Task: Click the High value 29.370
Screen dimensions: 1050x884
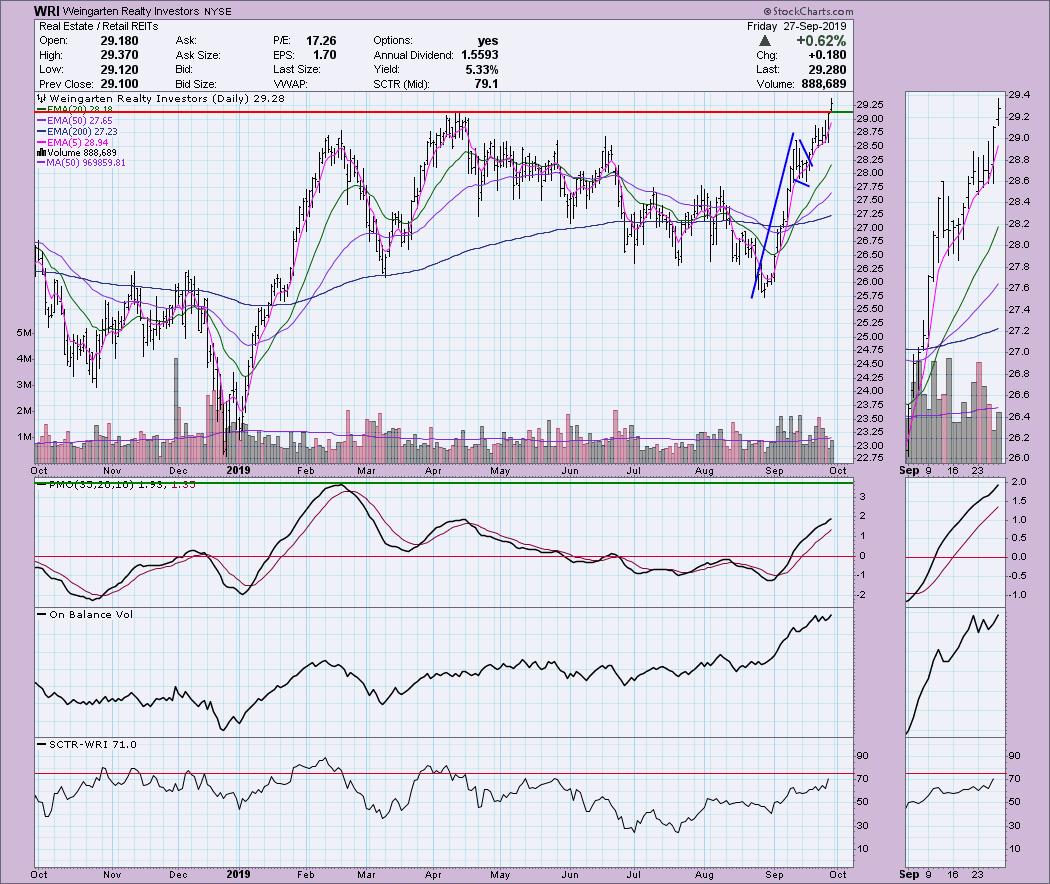Action: (x=119, y=55)
